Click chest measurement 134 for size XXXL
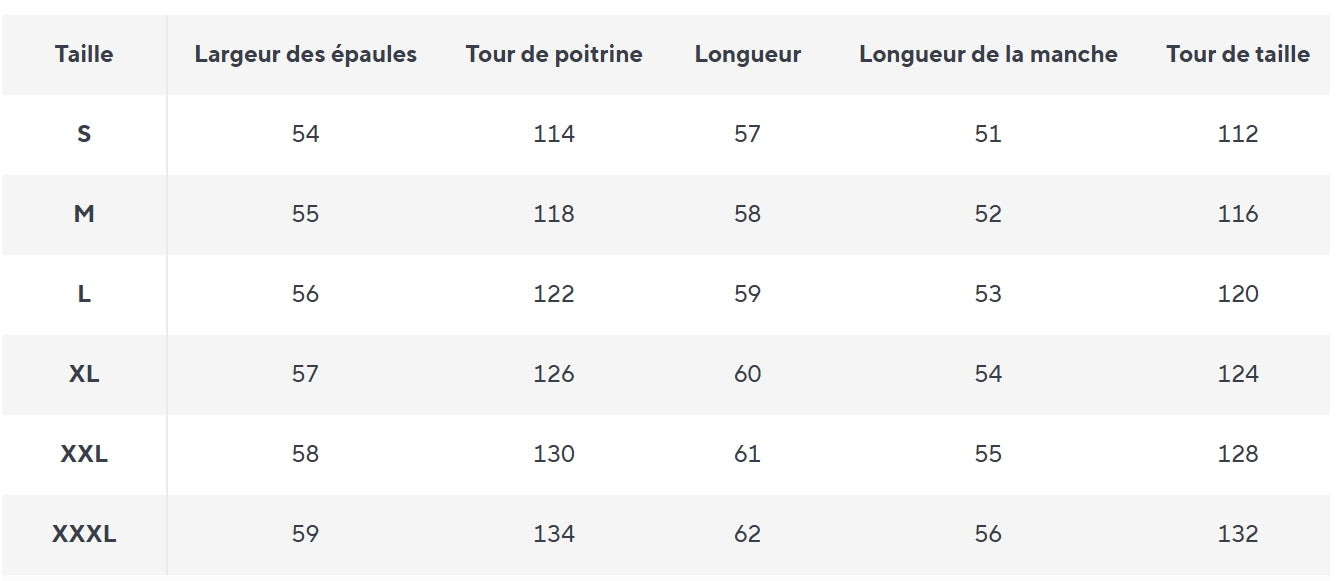The height and width of the screenshot is (581, 1339). point(554,534)
